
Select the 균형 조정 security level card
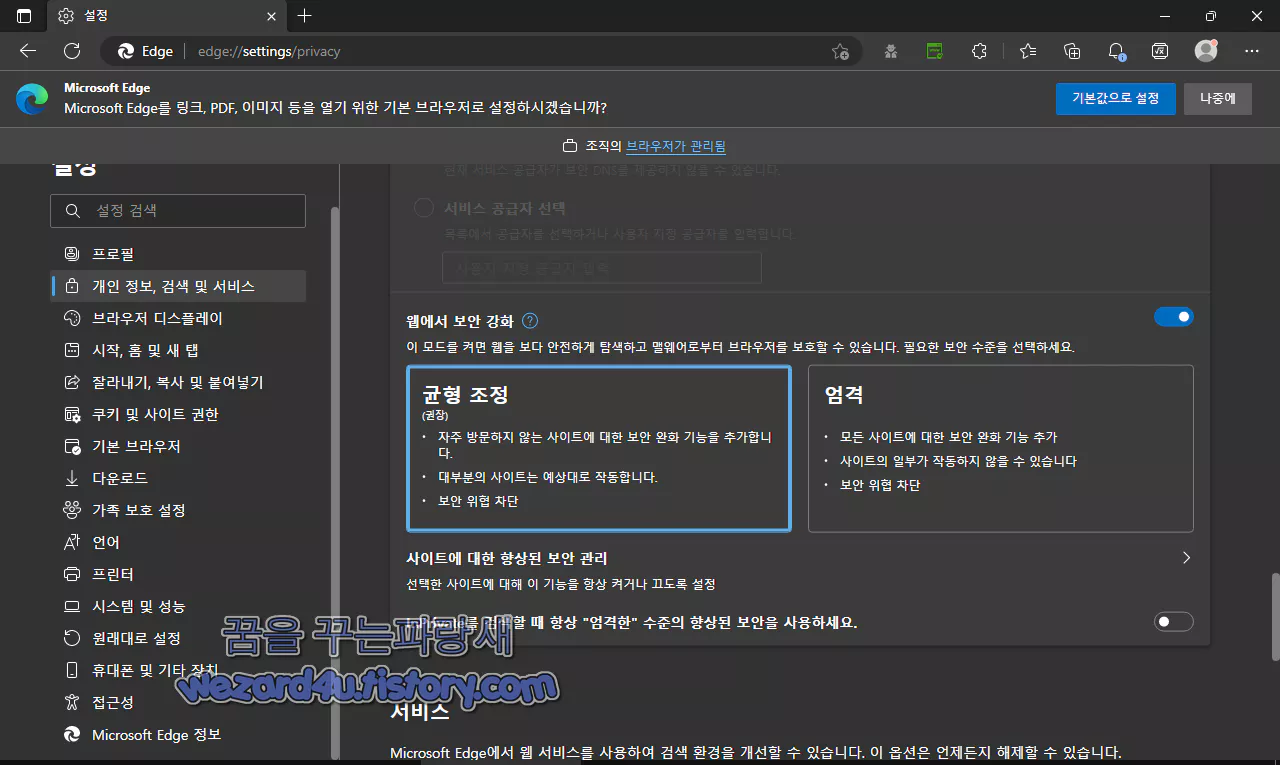pos(599,448)
